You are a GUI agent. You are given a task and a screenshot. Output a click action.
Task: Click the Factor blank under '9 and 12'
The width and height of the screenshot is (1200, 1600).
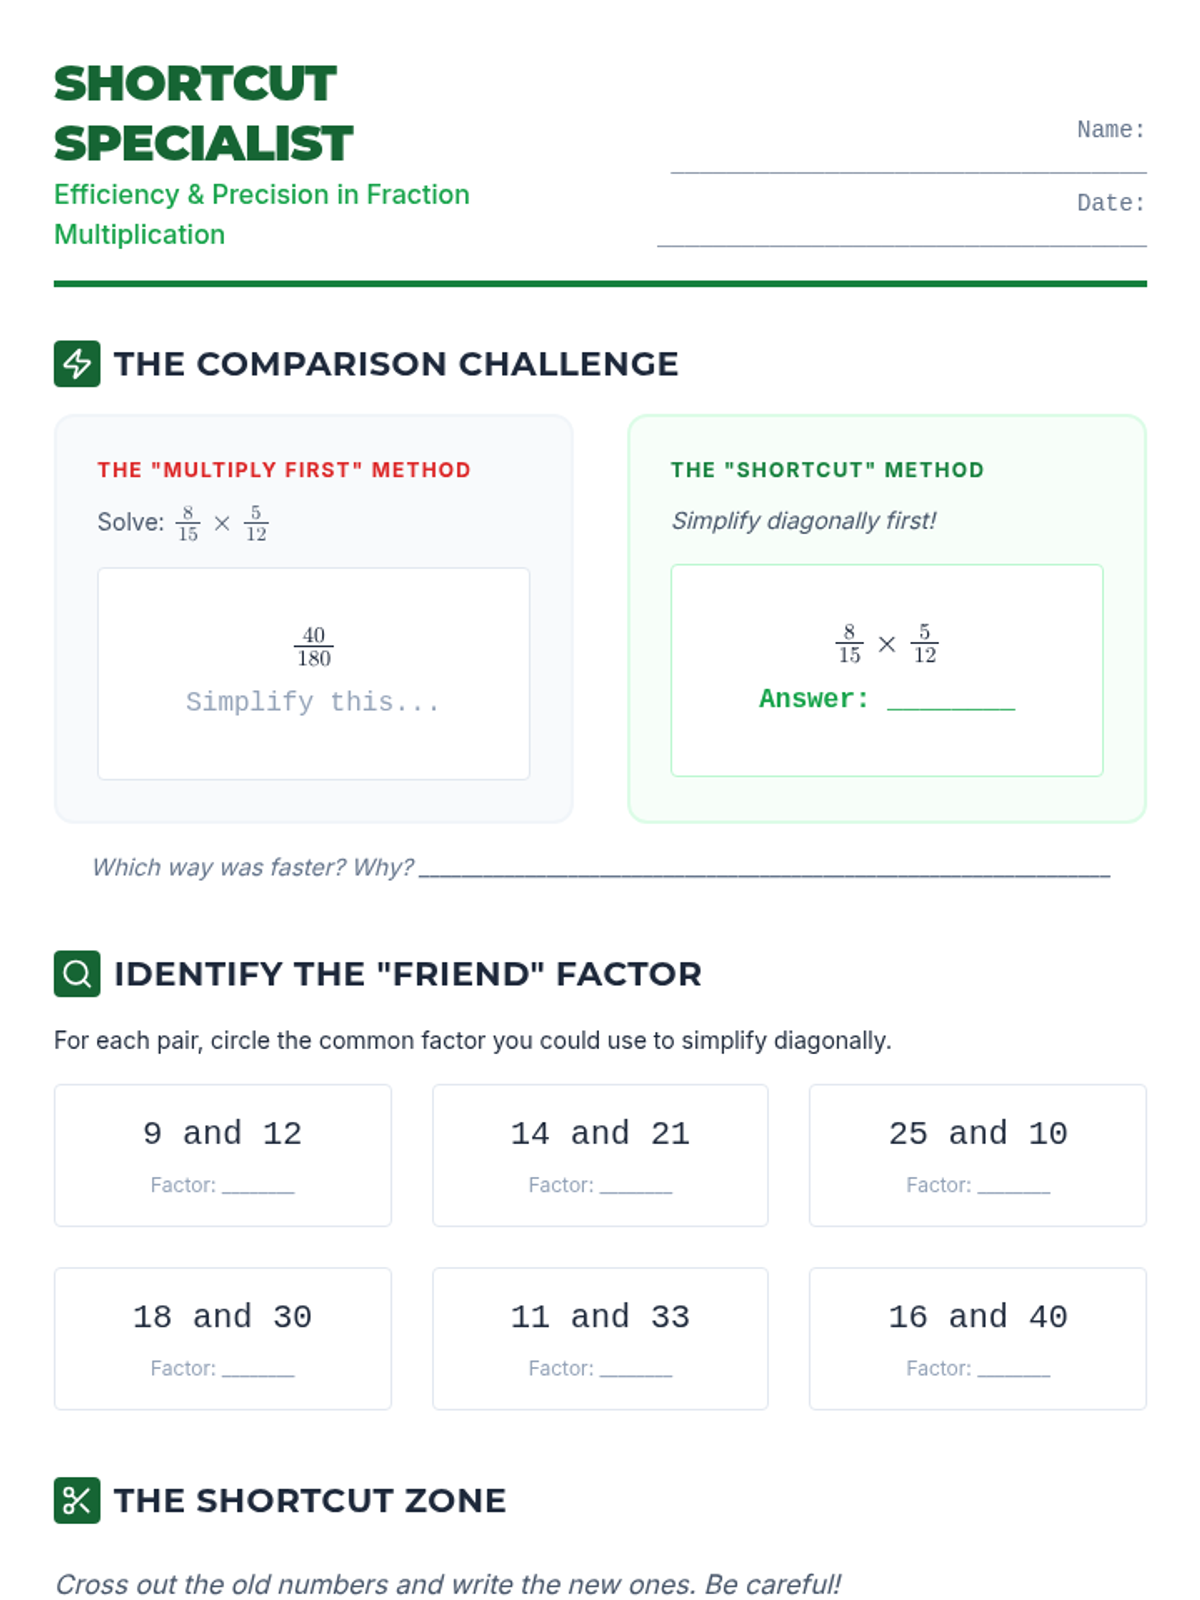point(258,1187)
